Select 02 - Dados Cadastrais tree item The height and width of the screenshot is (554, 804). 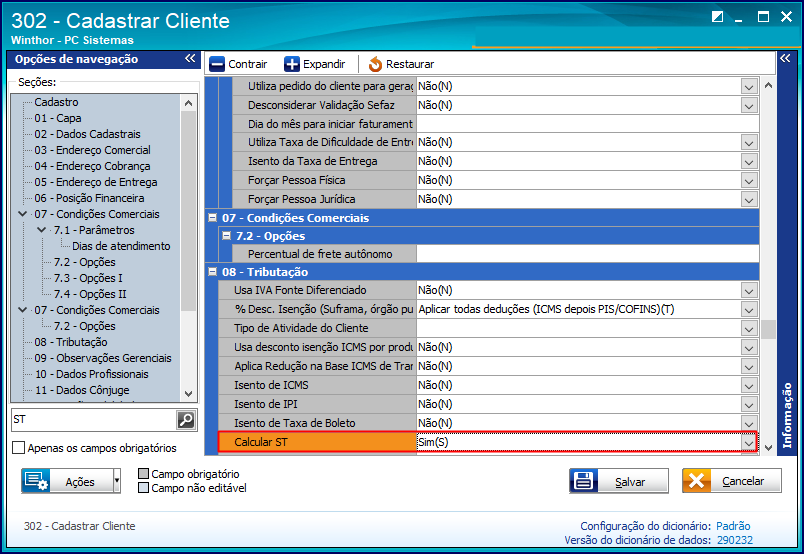pyautogui.click(x=87, y=134)
